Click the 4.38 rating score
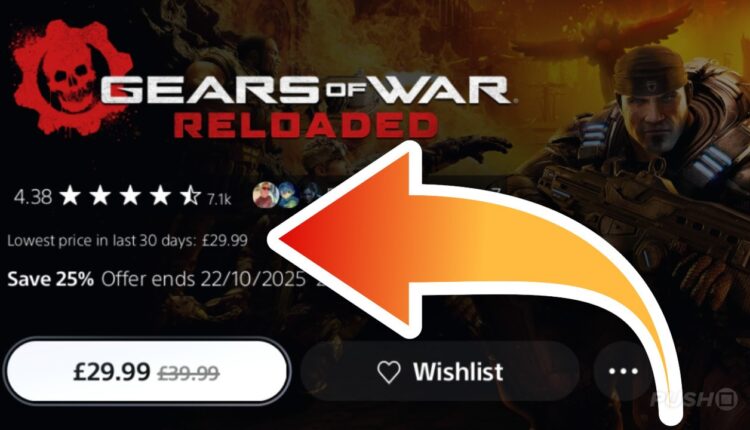The image size is (750, 430). click(33, 197)
